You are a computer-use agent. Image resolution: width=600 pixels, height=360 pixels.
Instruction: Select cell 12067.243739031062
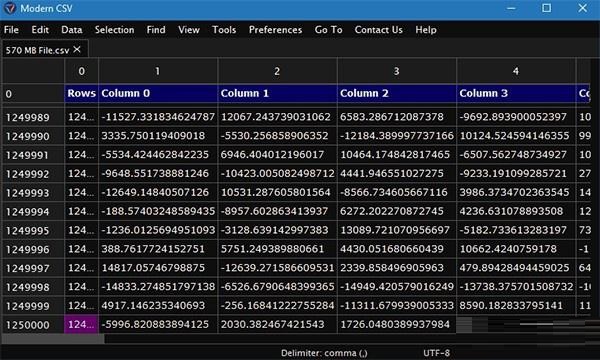point(277,117)
